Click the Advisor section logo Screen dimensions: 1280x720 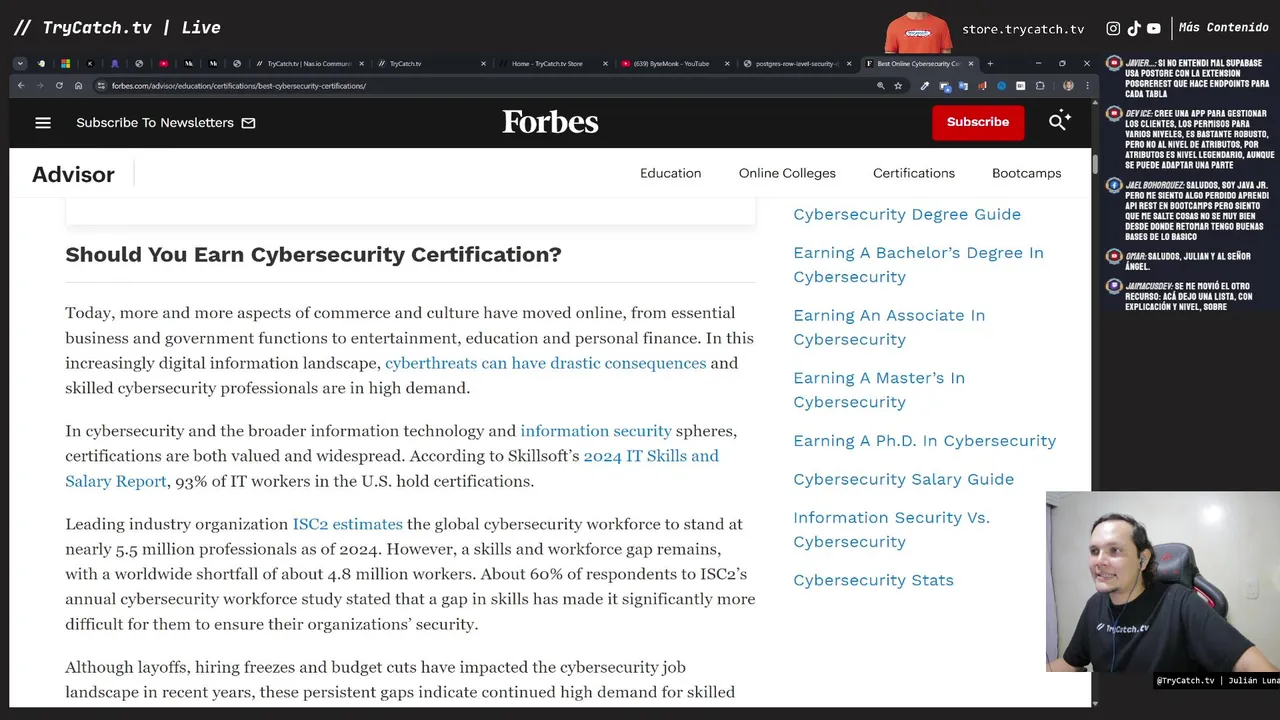pyautogui.click(x=73, y=174)
